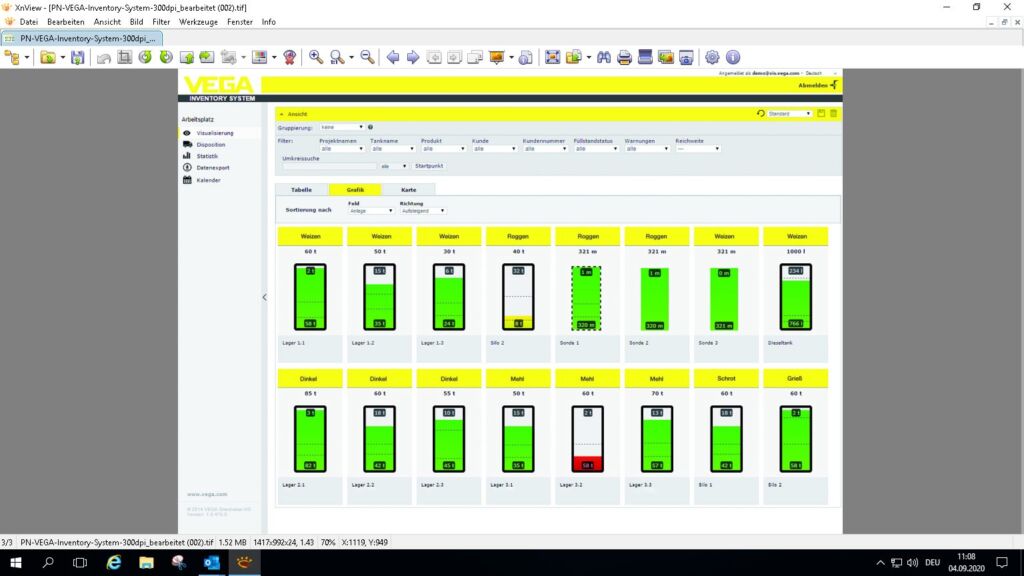Open Outlook from the Windows taskbar
This screenshot has height=576, width=1024.
pos(211,563)
